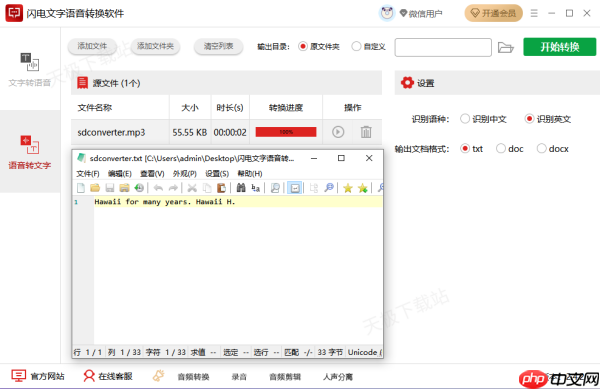Open the audio clipping tool link
The width and height of the screenshot is (600, 389).
(285, 377)
